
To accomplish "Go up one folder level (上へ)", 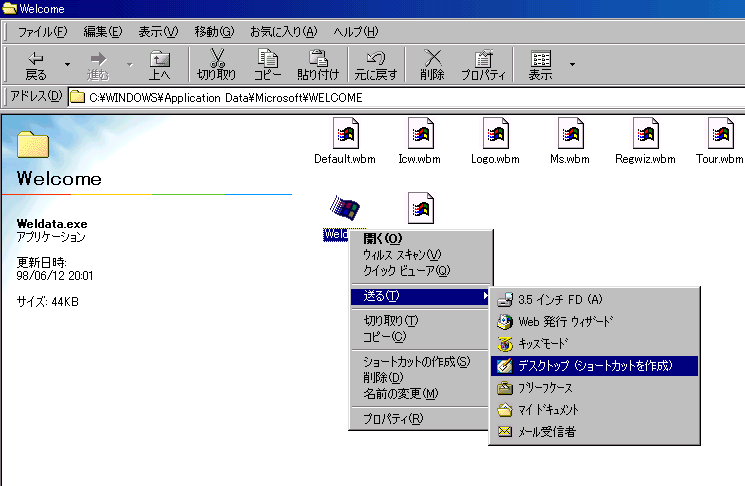I will [160, 66].
